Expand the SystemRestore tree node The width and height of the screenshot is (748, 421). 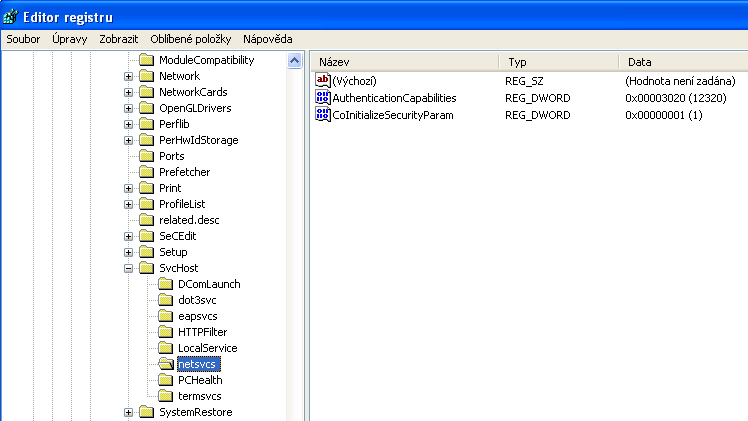click(128, 412)
